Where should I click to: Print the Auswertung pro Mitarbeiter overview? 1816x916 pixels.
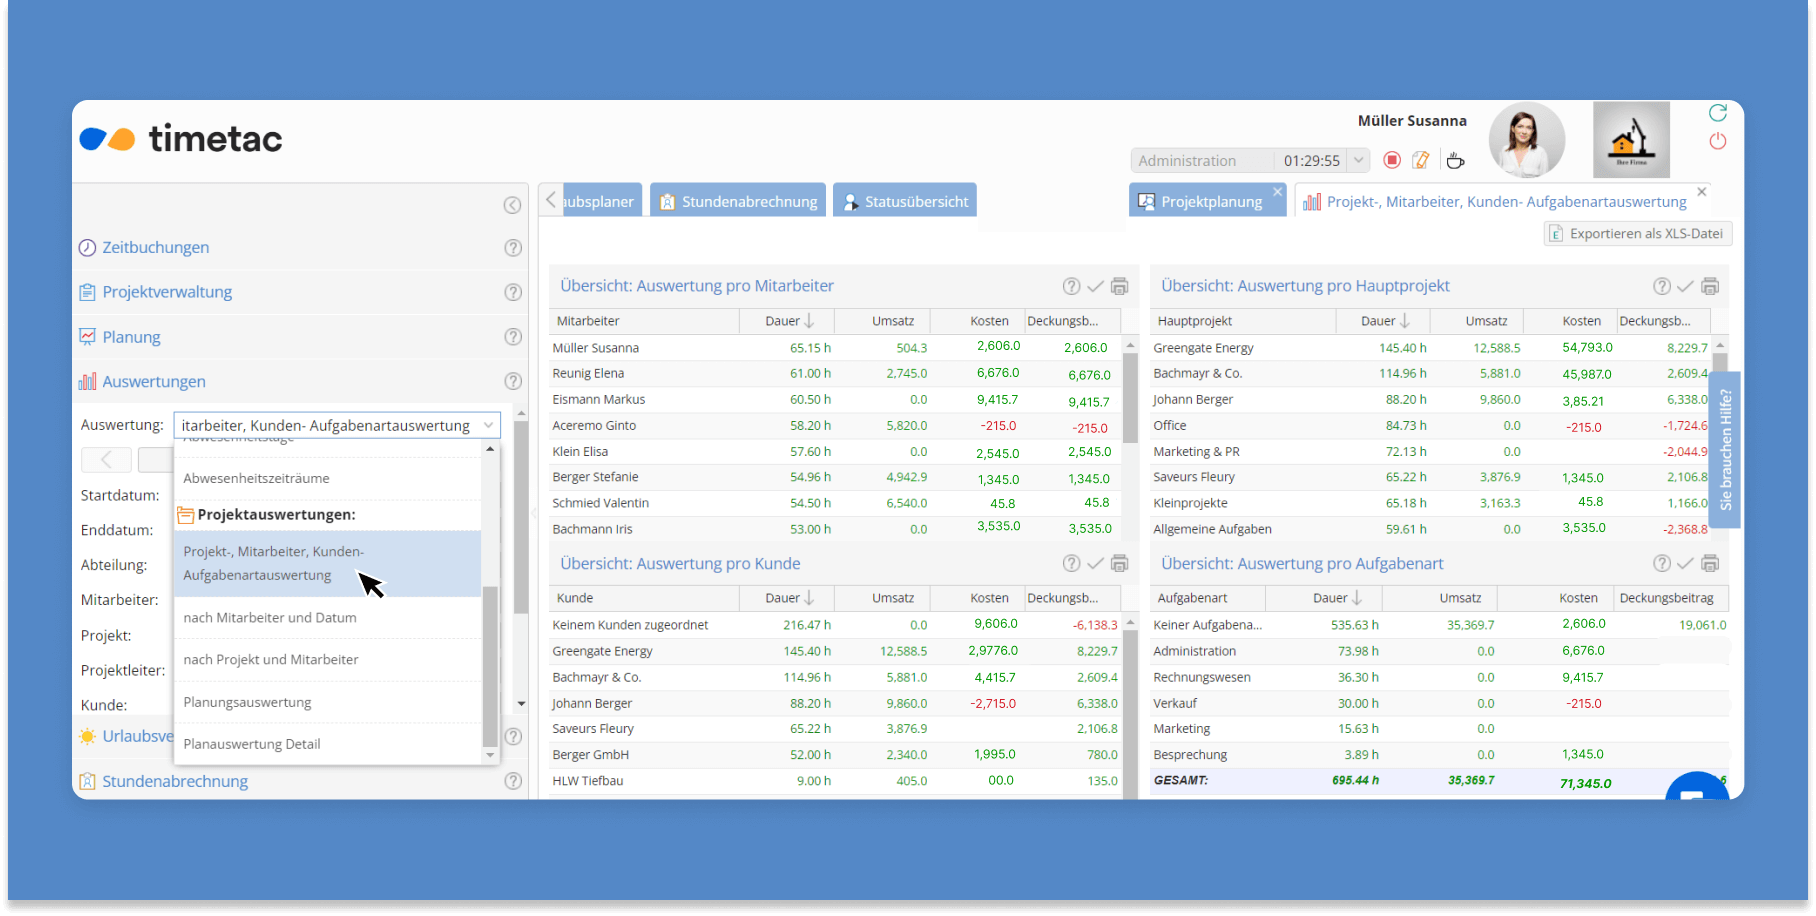(x=1120, y=286)
